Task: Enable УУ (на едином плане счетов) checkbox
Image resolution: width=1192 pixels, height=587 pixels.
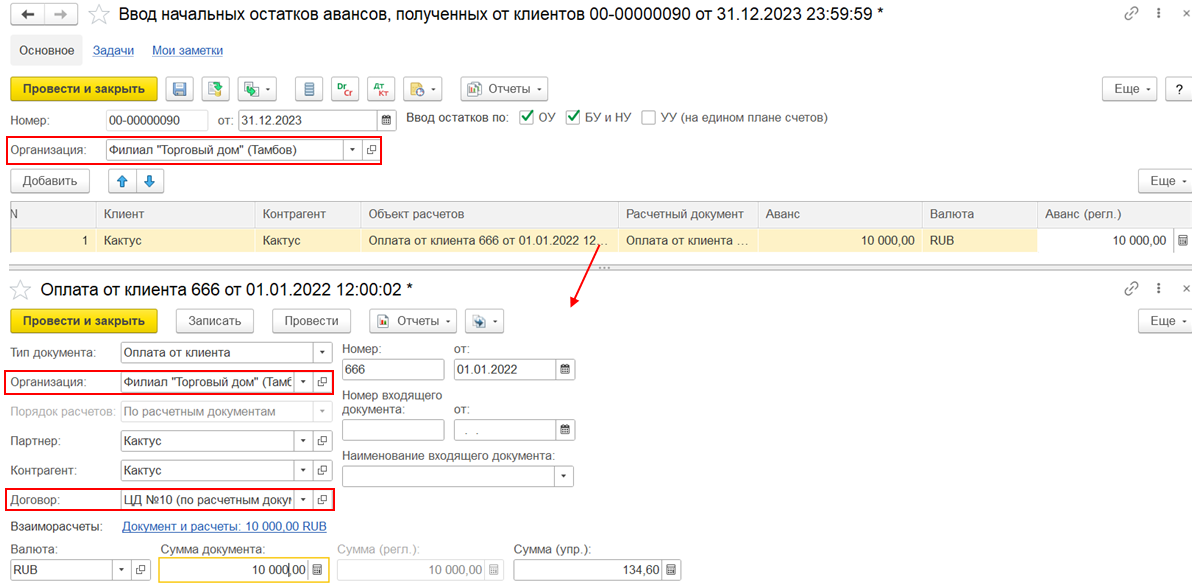Action: click(648, 118)
